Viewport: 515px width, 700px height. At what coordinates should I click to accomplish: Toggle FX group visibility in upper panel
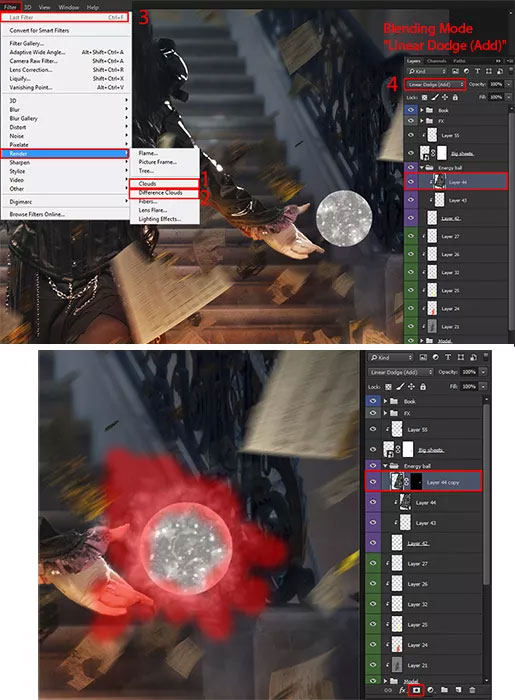tap(411, 121)
